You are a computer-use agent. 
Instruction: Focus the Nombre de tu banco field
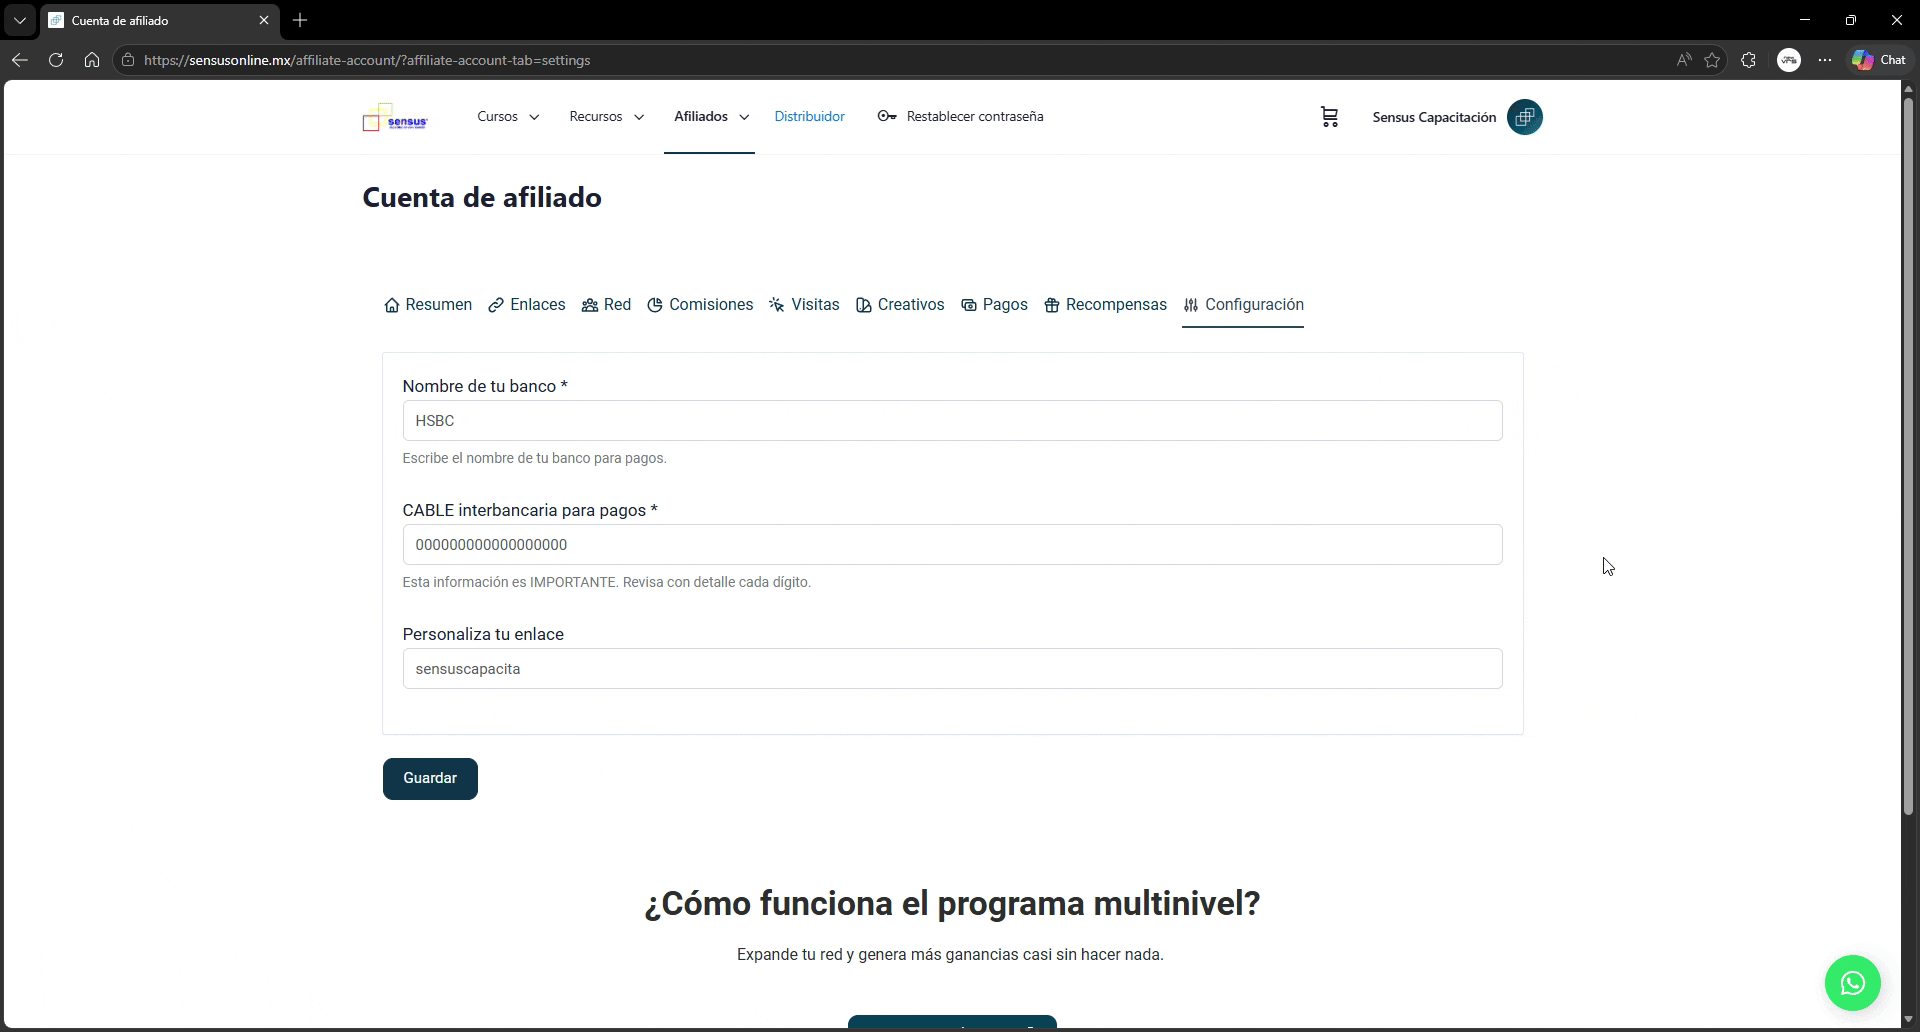click(x=952, y=421)
